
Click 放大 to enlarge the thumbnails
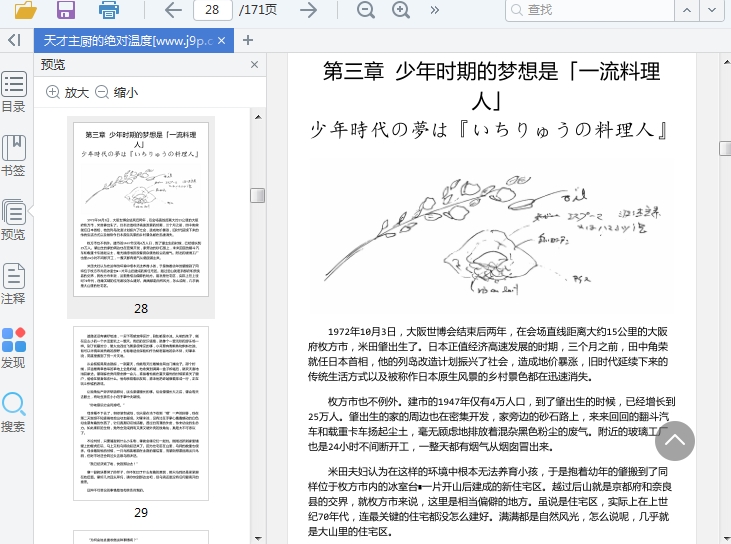pyautogui.click(x=67, y=92)
